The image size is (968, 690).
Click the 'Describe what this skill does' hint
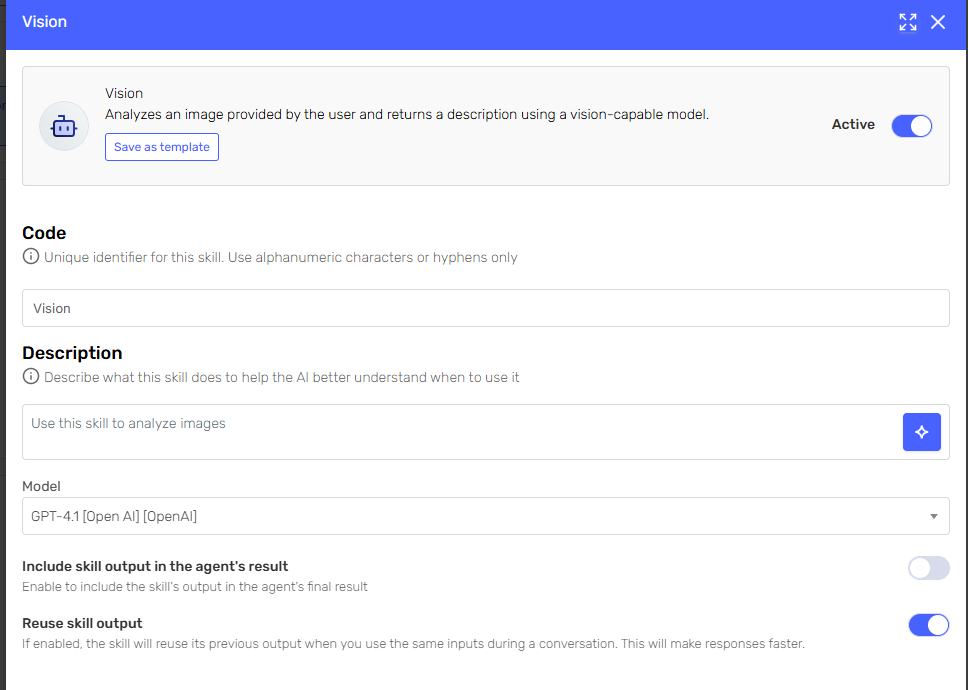282,377
